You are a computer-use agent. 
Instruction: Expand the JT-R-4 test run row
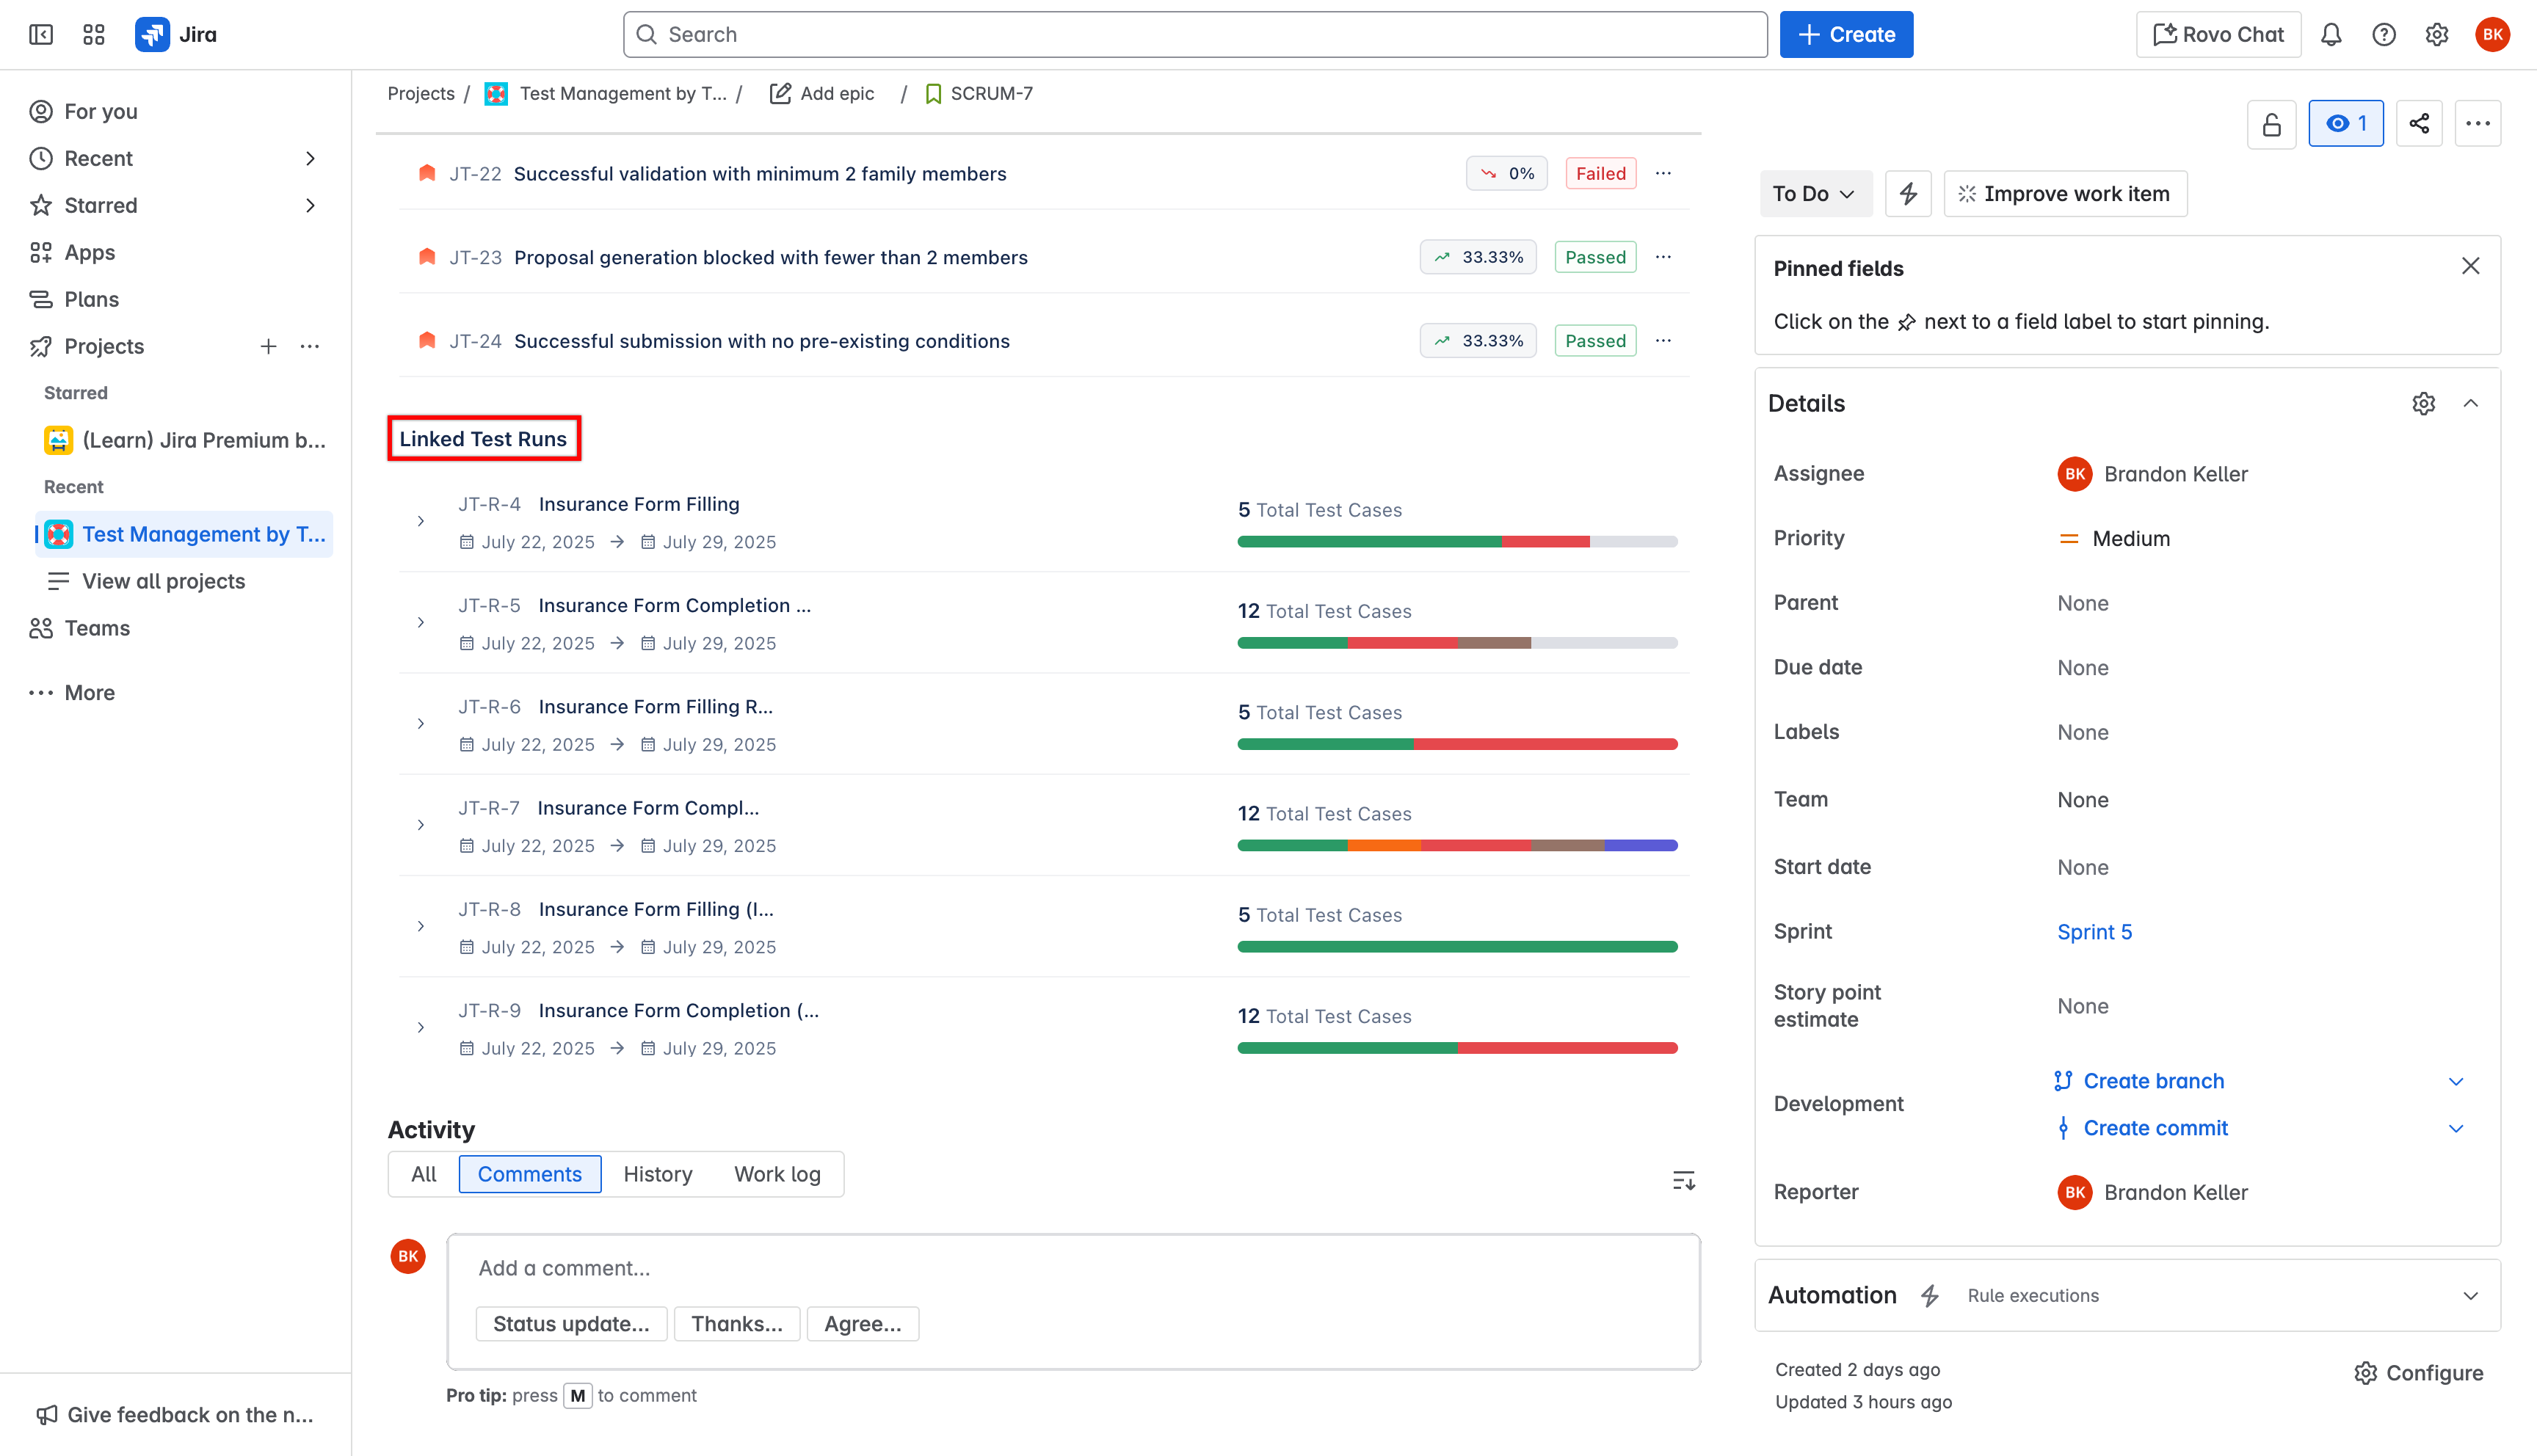click(x=421, y=522)
